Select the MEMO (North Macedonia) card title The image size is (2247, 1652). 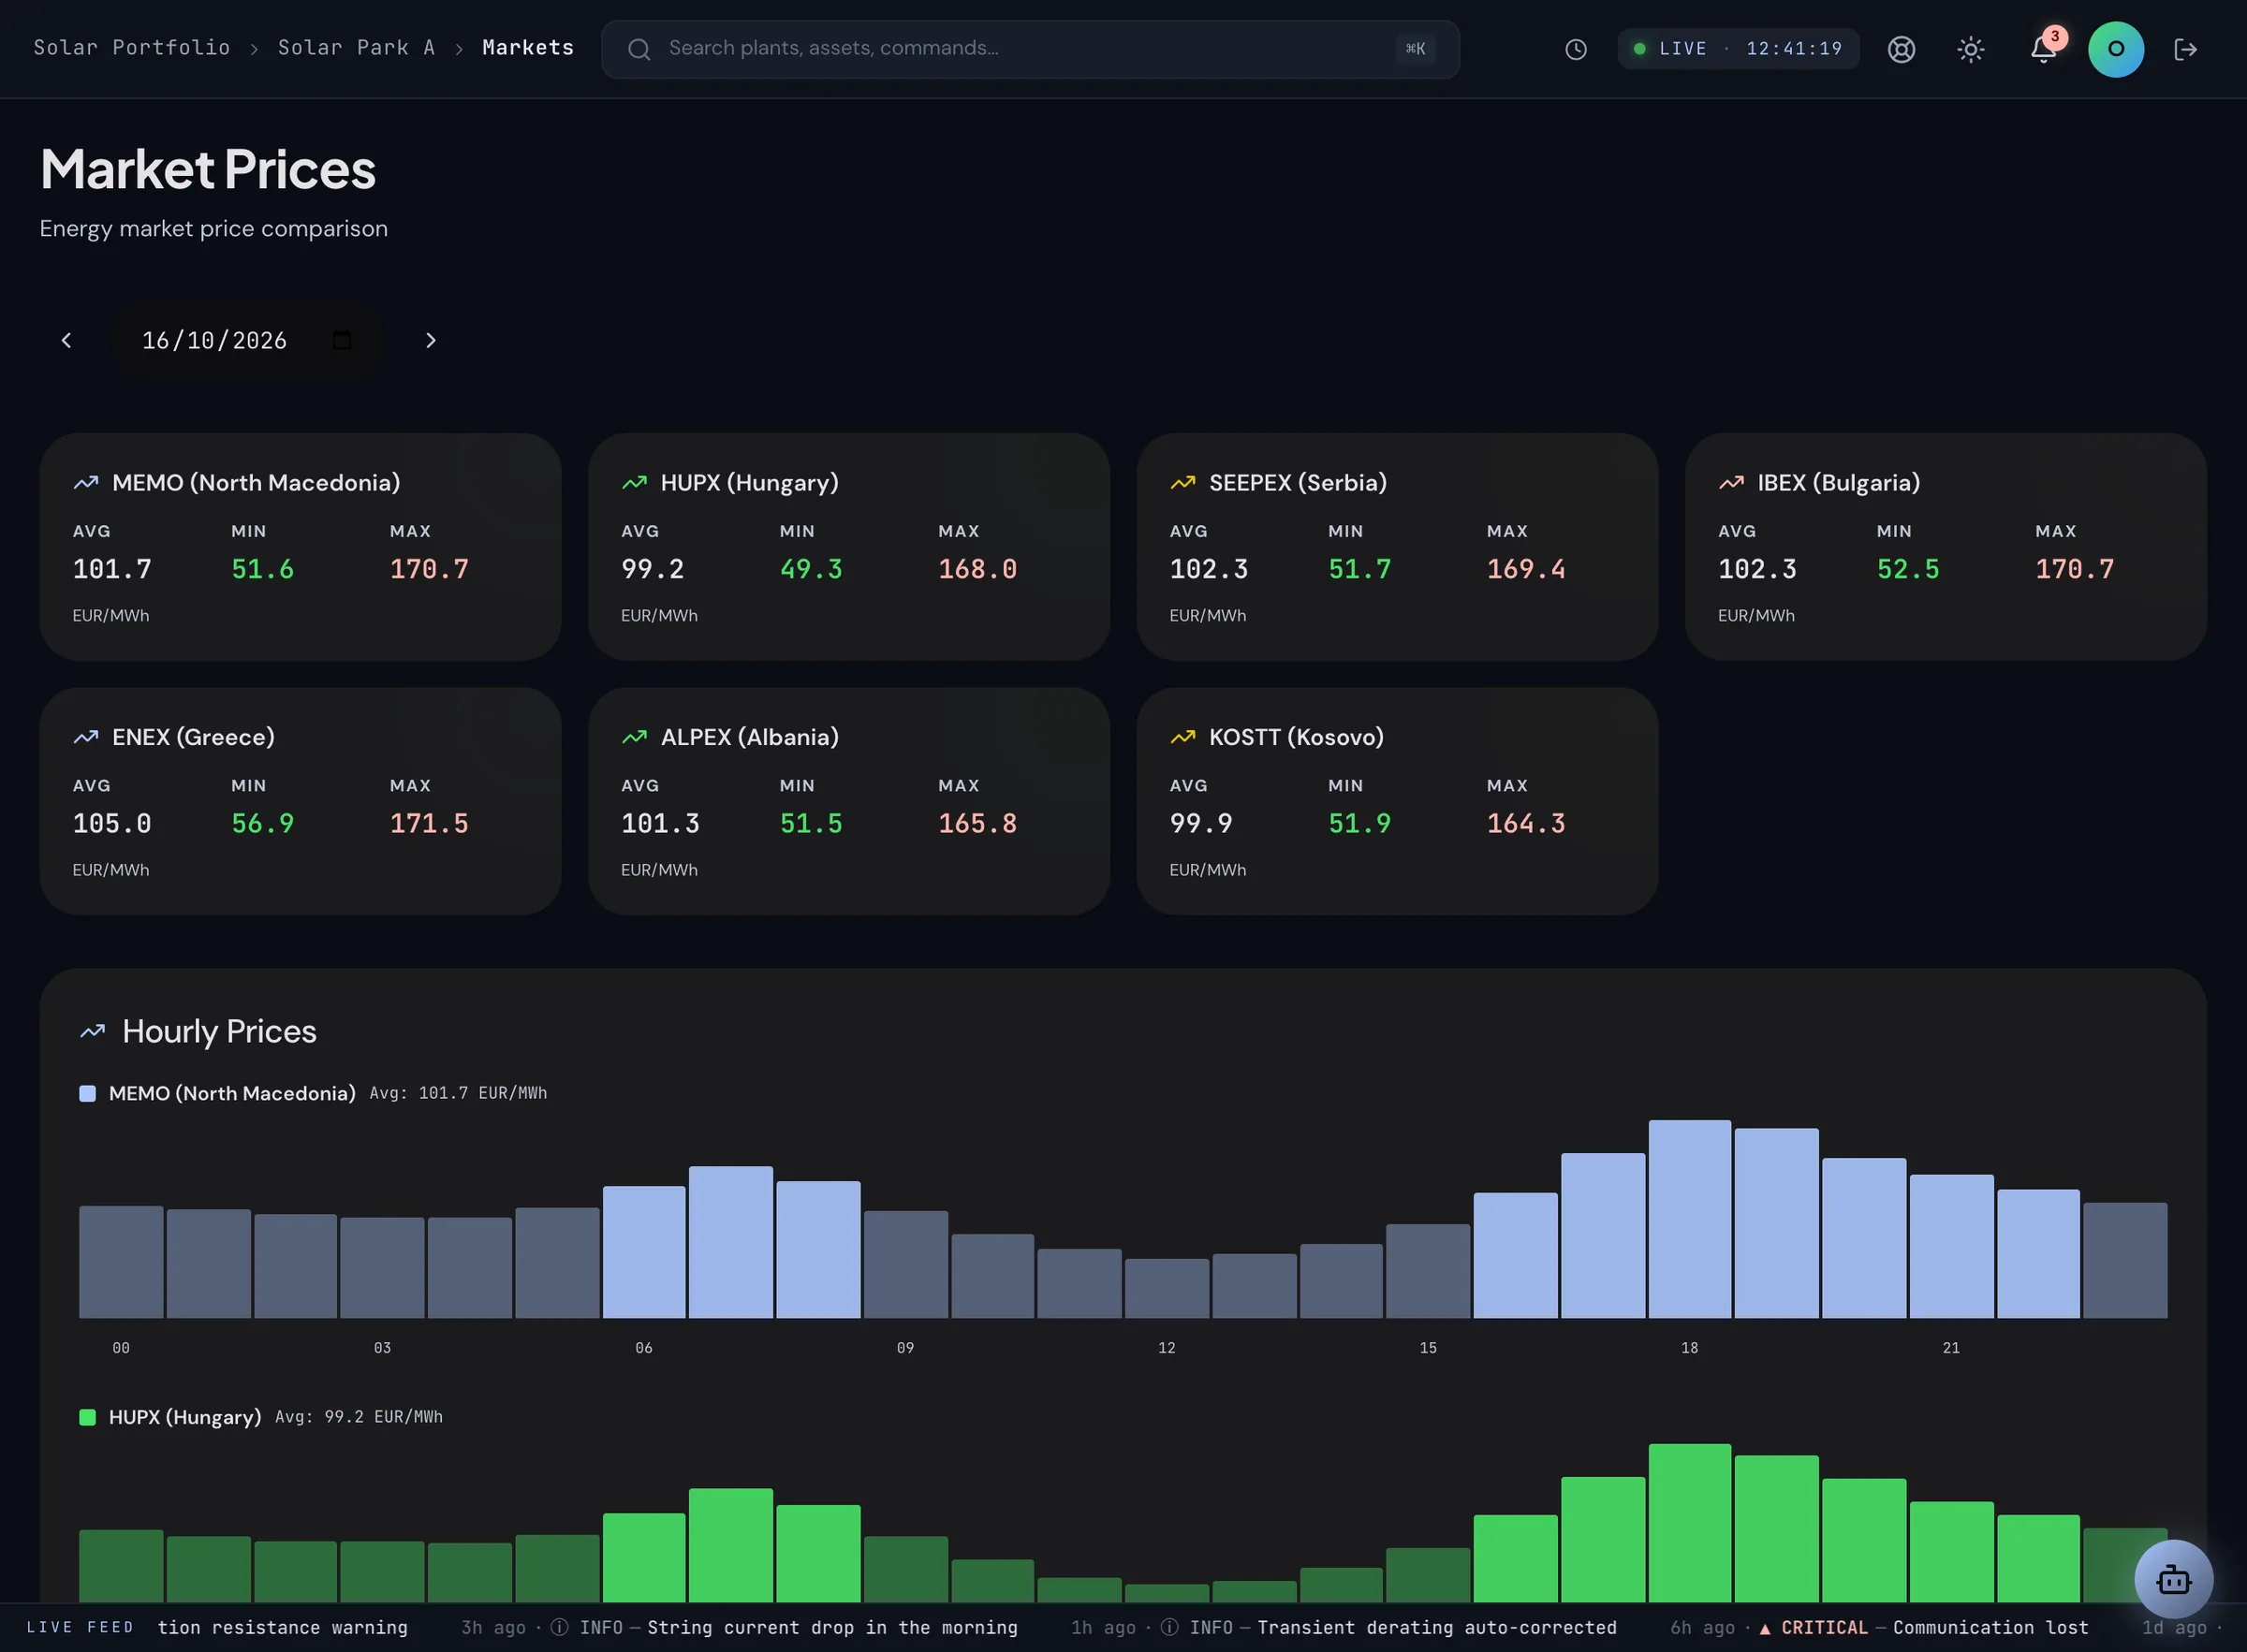pyautogui.click(x=256, y=482)
